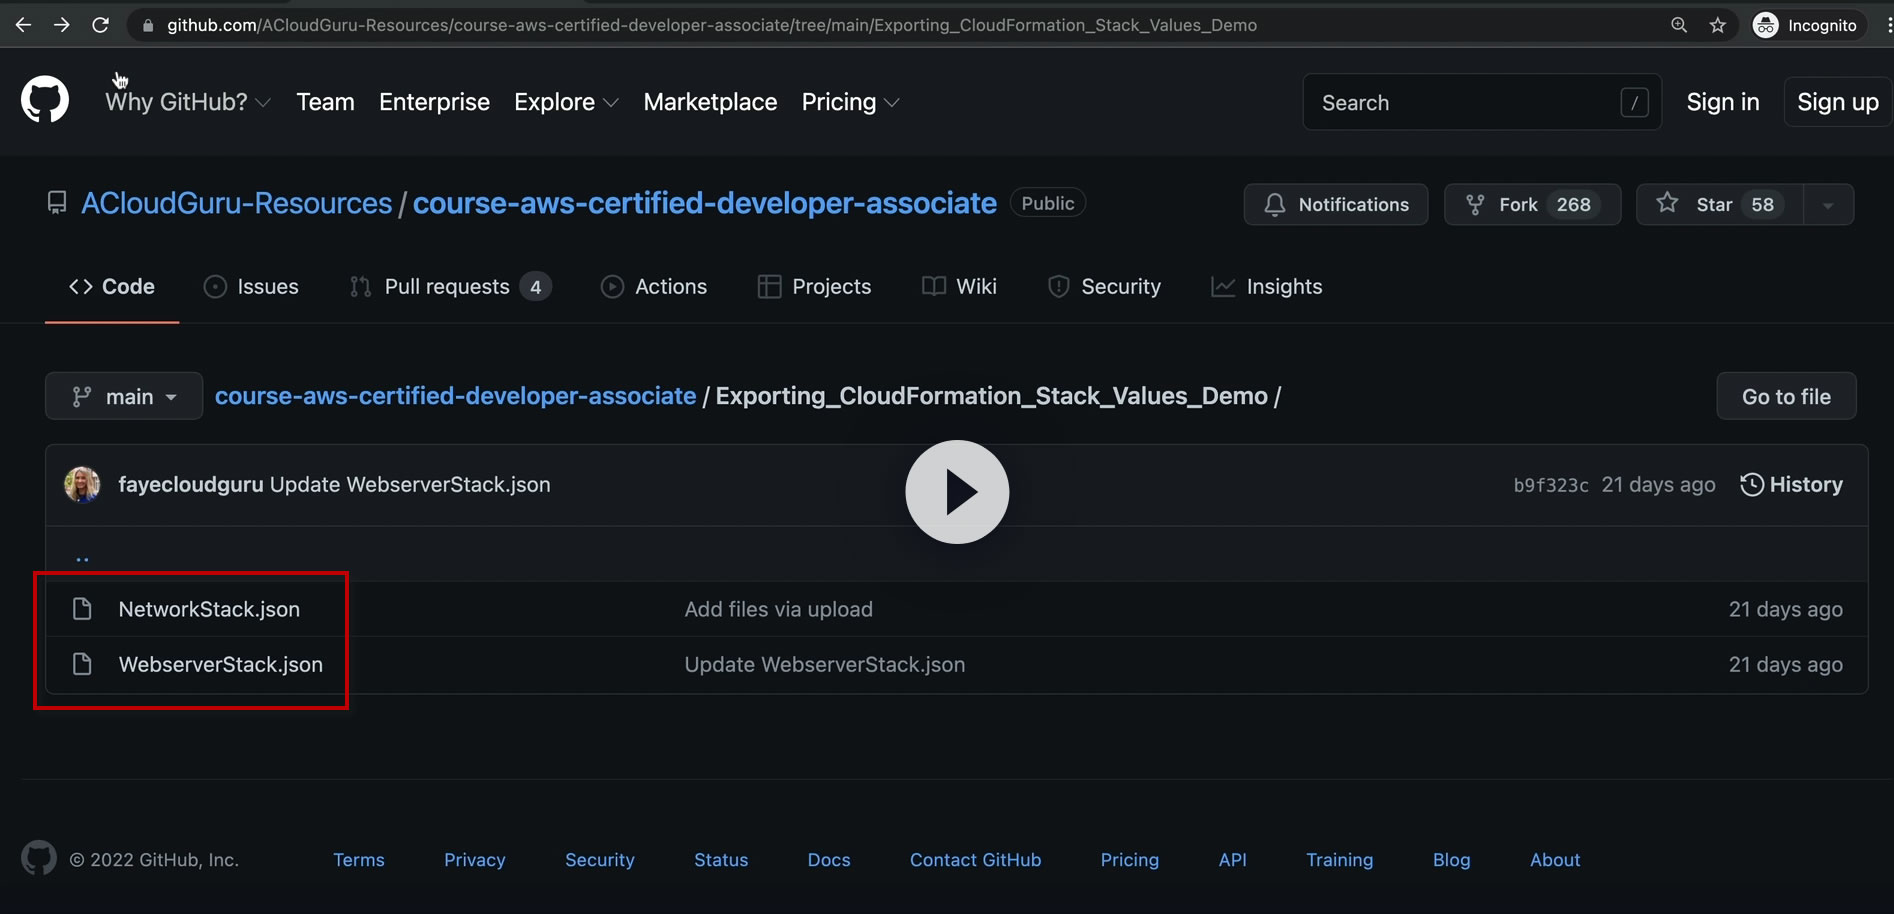
Task: Click the Go to file button
Action: click(1786, 397)
